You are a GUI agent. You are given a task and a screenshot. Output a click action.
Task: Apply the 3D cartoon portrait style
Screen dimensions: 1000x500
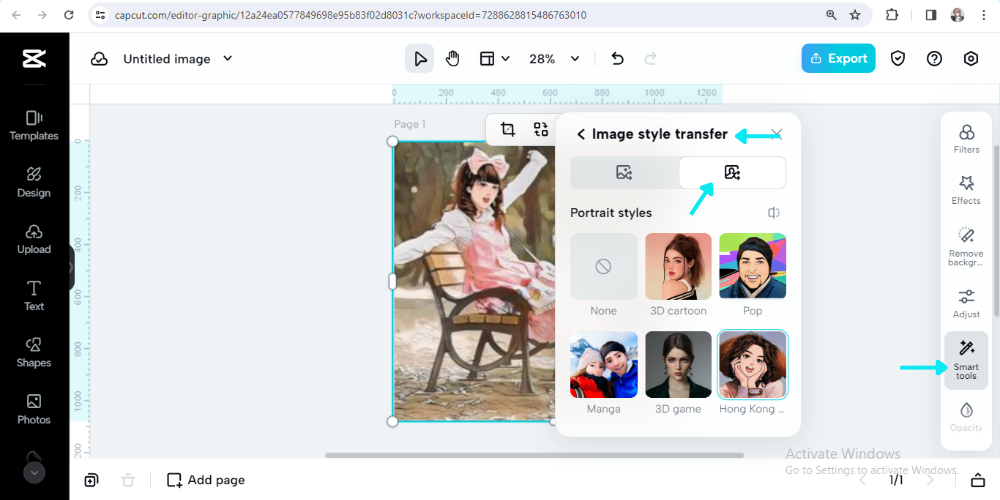point(678,276)
